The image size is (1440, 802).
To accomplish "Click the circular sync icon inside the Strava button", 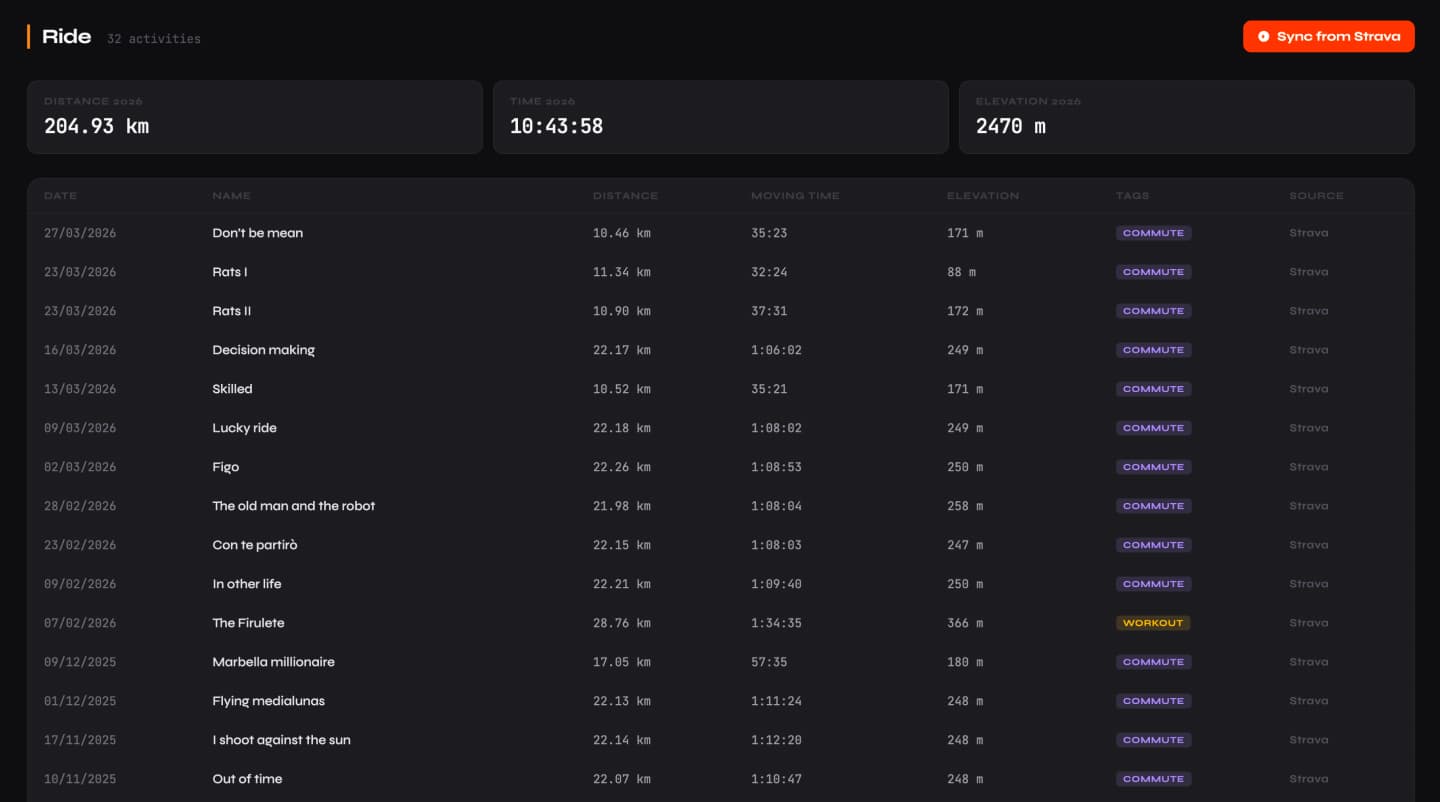I will click(1263, 36).
